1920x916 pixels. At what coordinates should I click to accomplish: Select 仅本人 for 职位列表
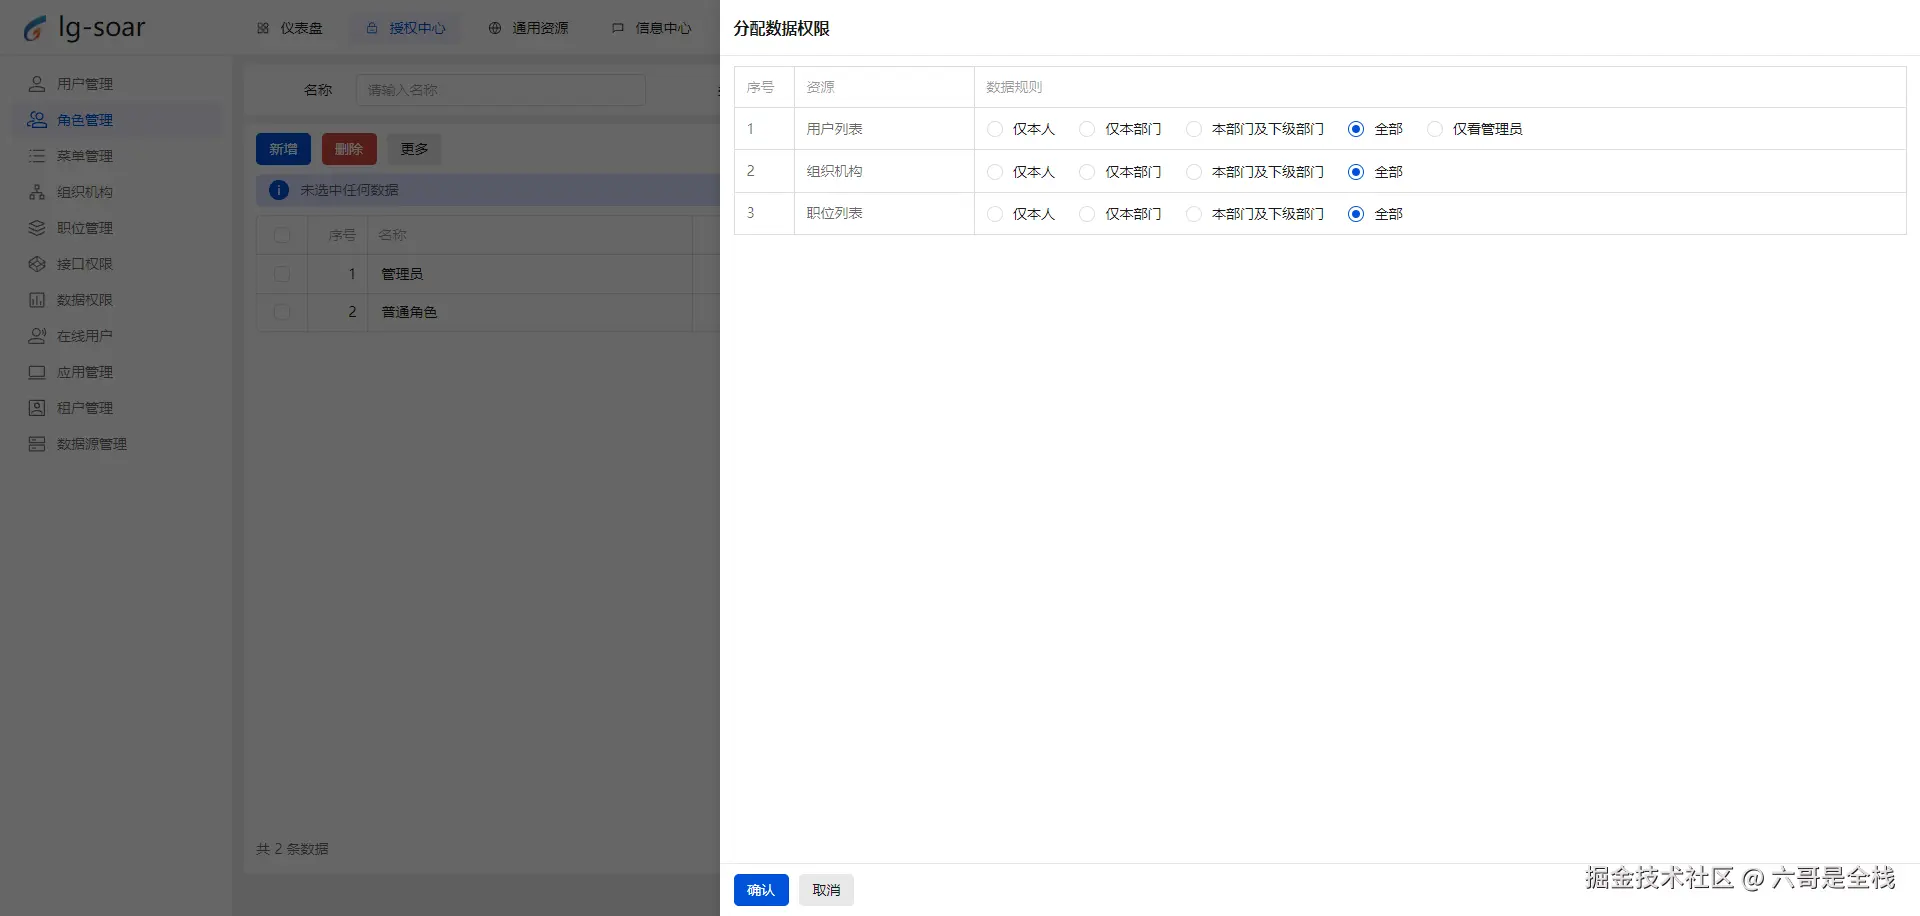pos(995,214)
